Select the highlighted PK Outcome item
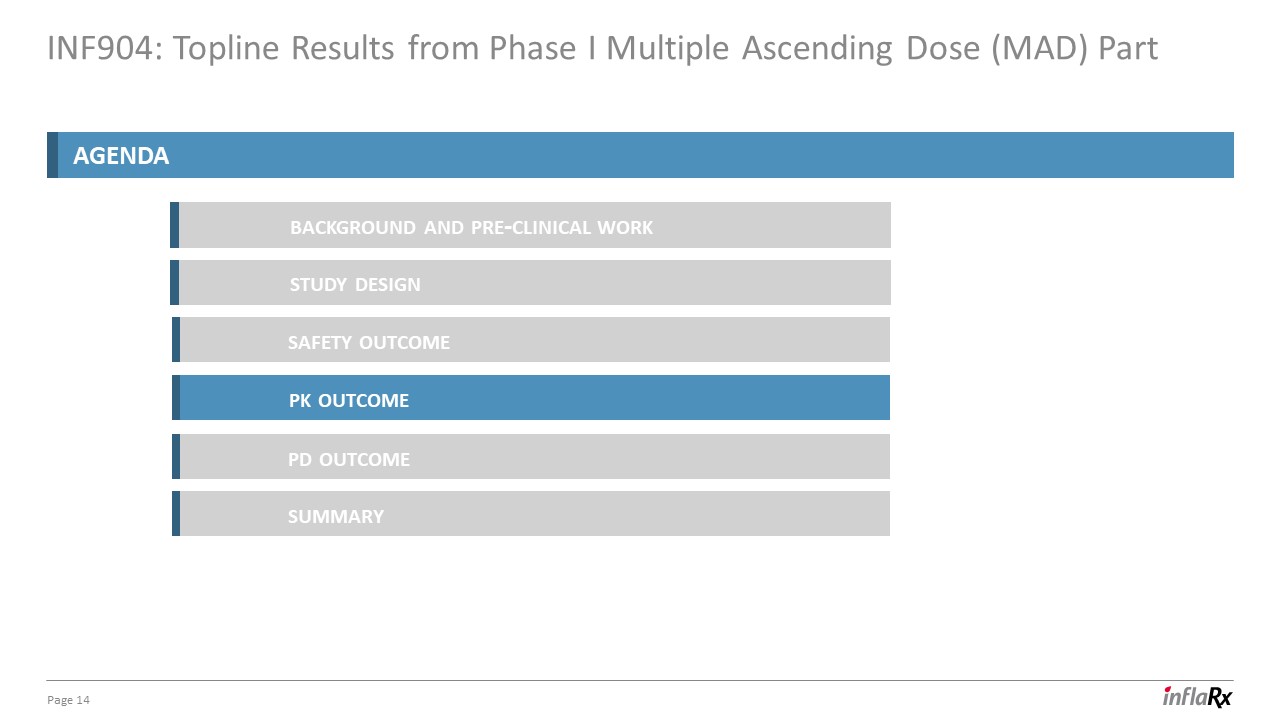This screenshot has width=1280, height=720. click(x=349, y=400)
